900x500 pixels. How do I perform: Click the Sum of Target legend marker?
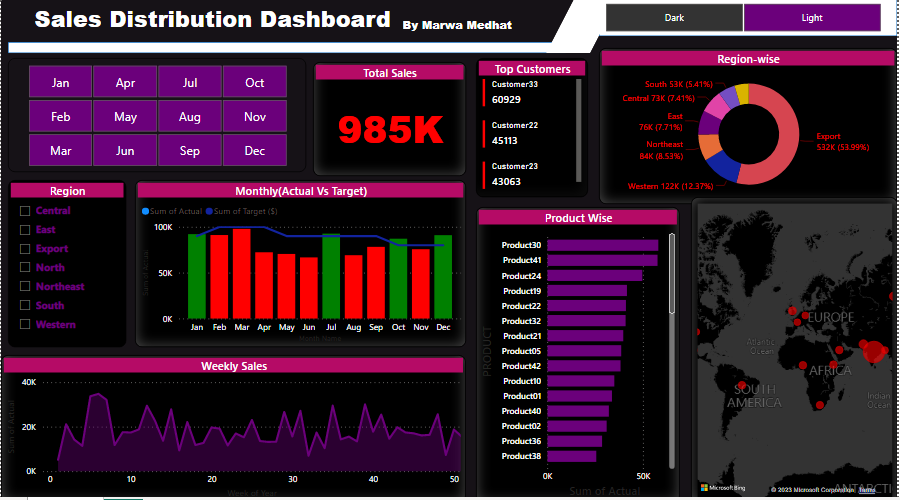point(209,211)
